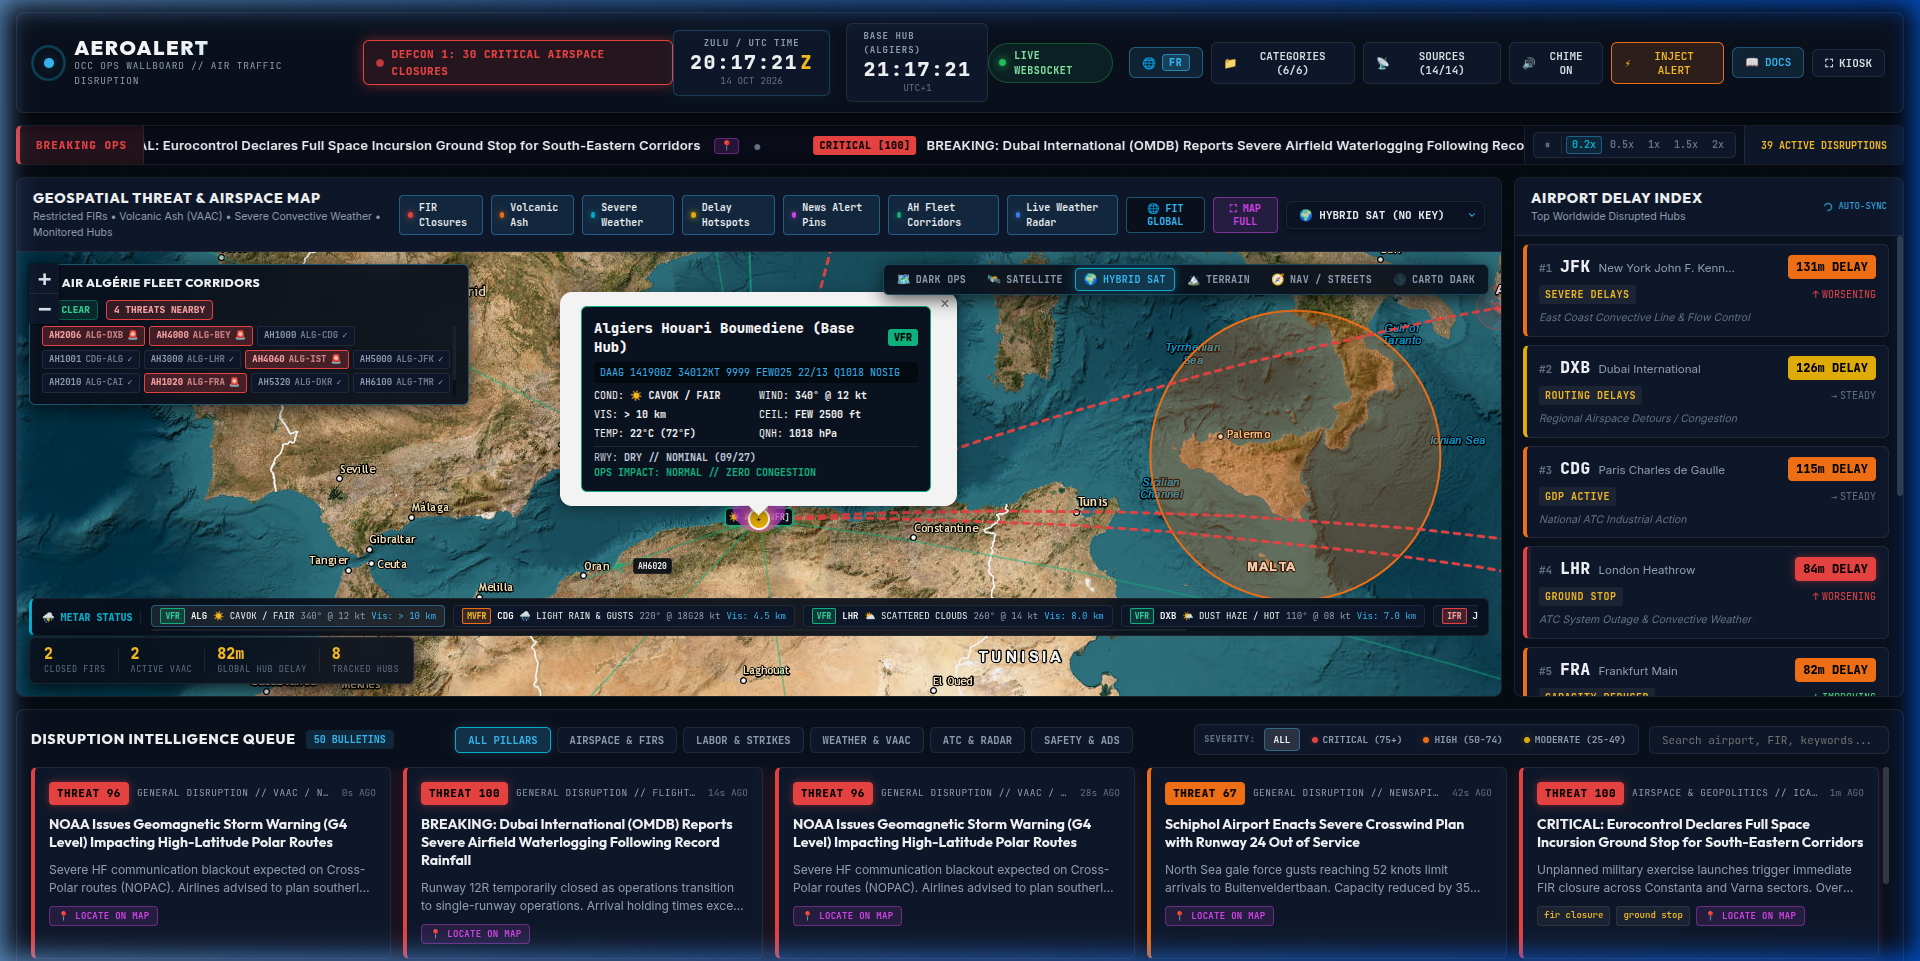The height and width of the screenshot is (961, 1920).
Task: Click the AeroAlert radar logo icon
Action: tap(48, 63)
